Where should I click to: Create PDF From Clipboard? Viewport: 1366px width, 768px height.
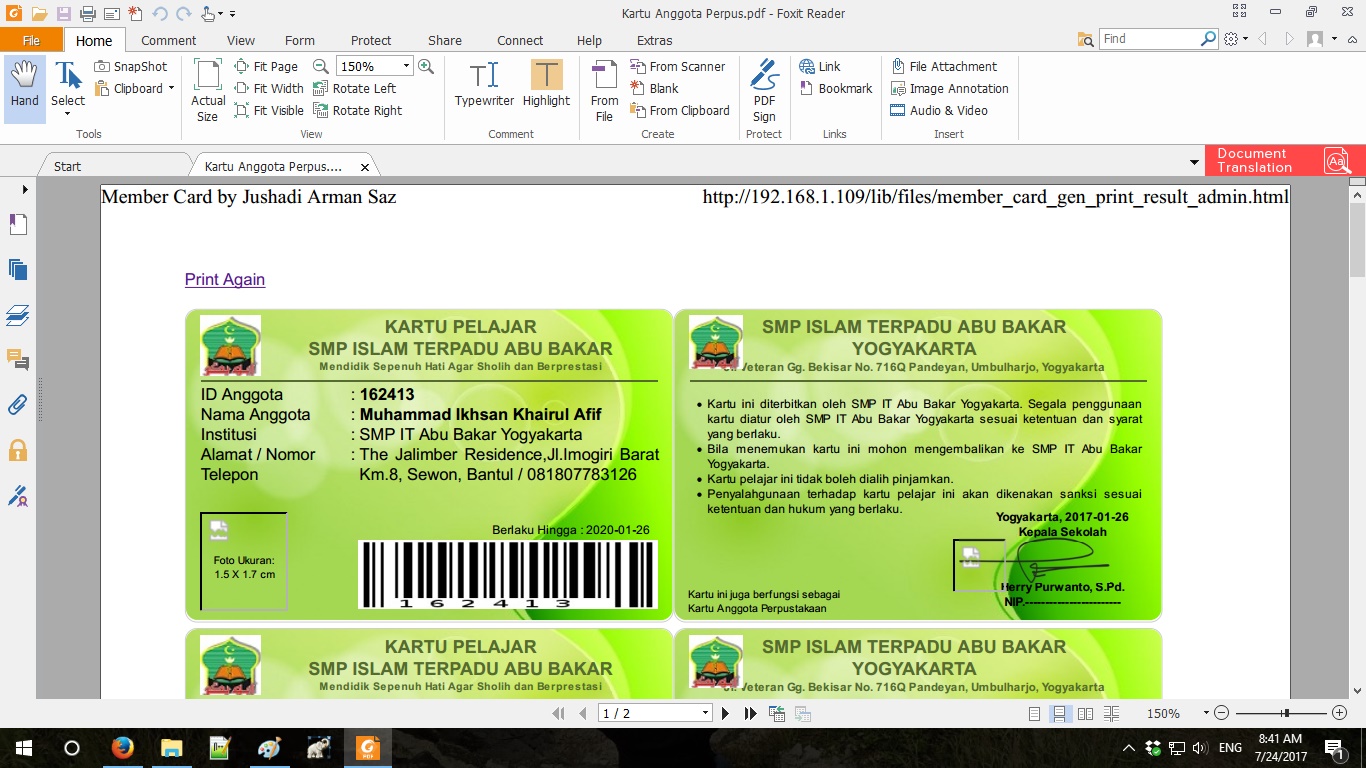click(x=680, y=110)
